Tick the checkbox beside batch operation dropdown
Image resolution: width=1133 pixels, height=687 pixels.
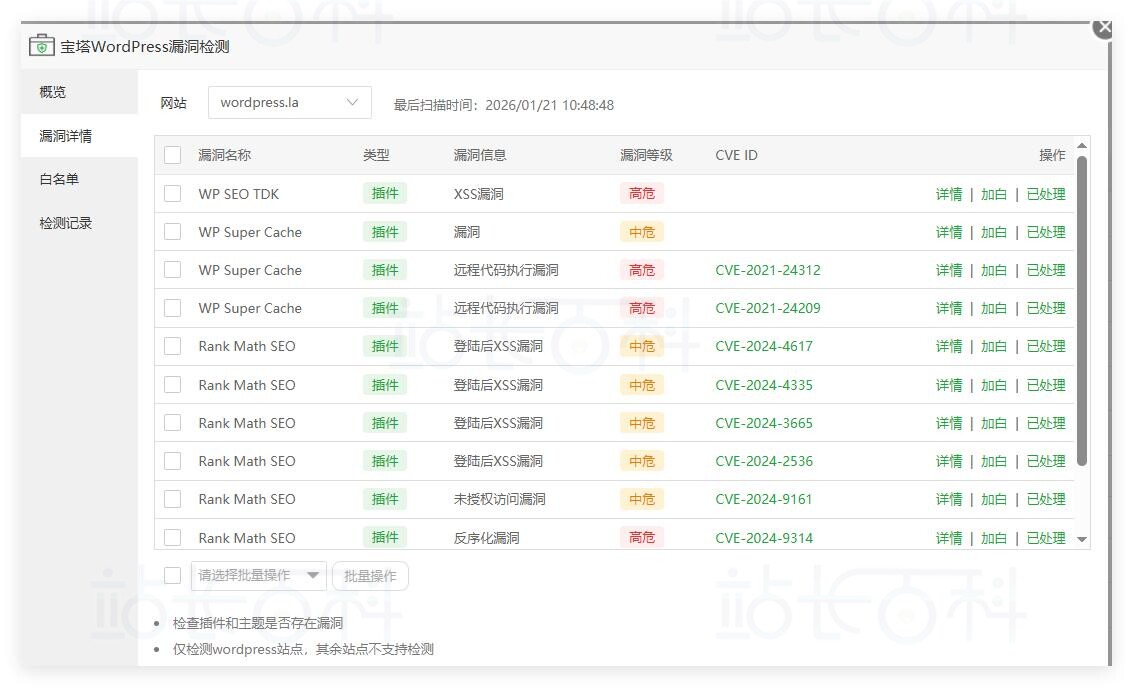[173, 576]
